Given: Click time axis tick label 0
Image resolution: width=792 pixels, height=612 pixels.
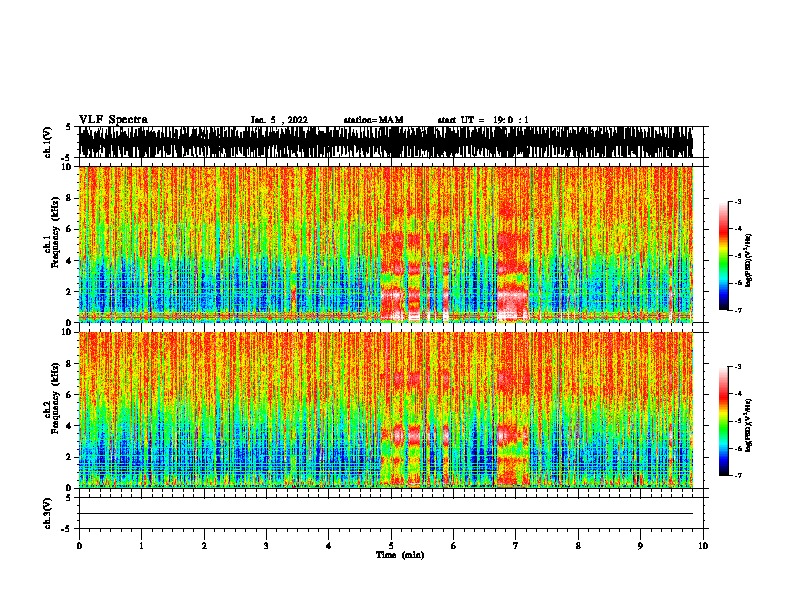Looking at the screenshot, I should [x=79, y=546].
